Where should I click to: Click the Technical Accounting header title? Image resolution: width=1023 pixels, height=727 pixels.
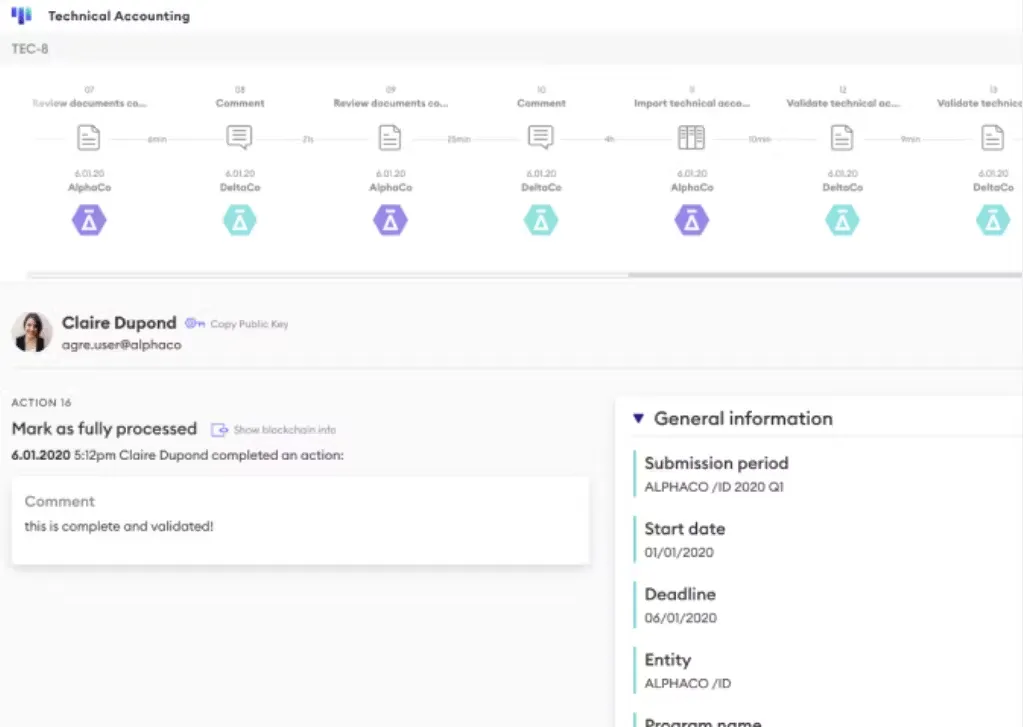tap(118, 16)
